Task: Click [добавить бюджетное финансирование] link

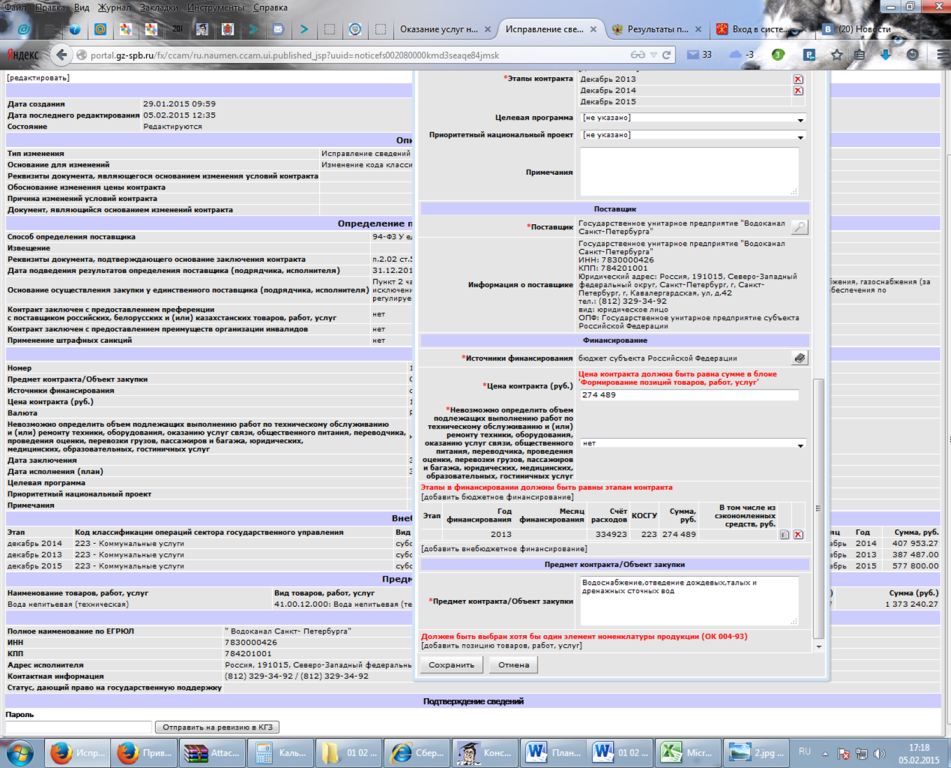Action: (x=497, y=497)
